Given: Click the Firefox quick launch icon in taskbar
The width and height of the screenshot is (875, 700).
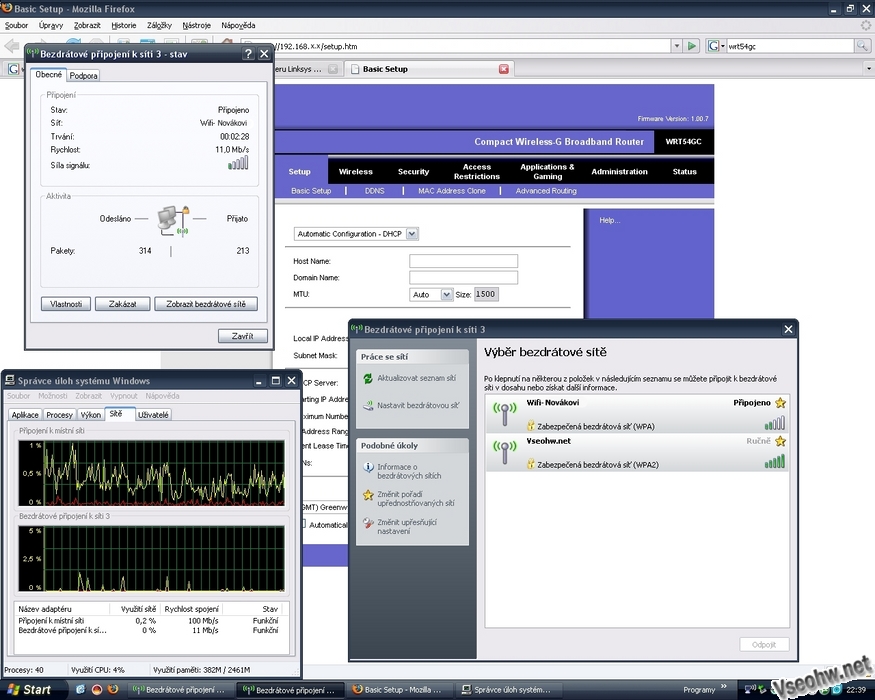Looking at the screenshot, I should 113,689.
